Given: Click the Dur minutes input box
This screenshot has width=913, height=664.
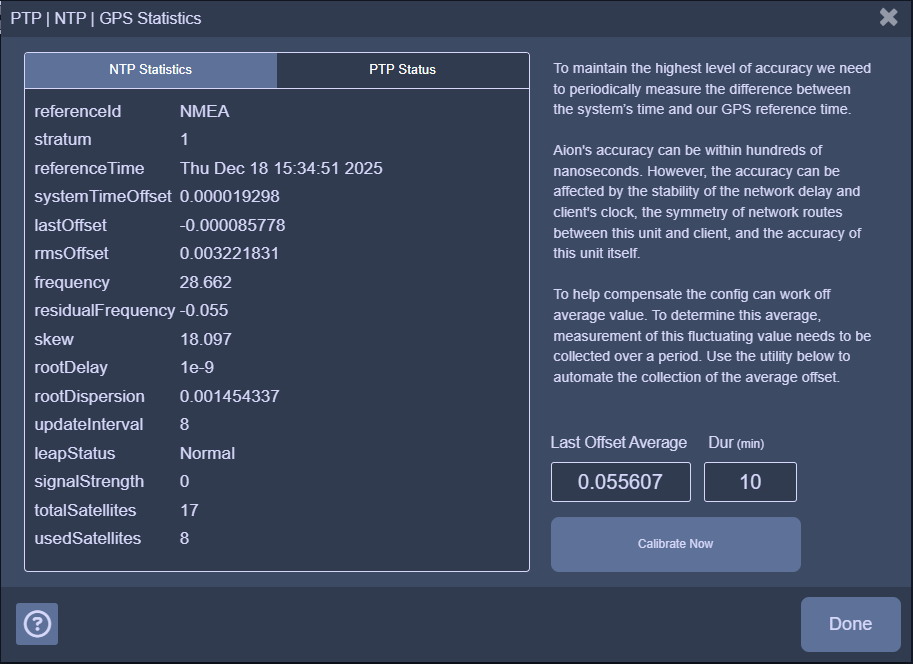Looking at the screenshot, I should click(x=750, y=482).
